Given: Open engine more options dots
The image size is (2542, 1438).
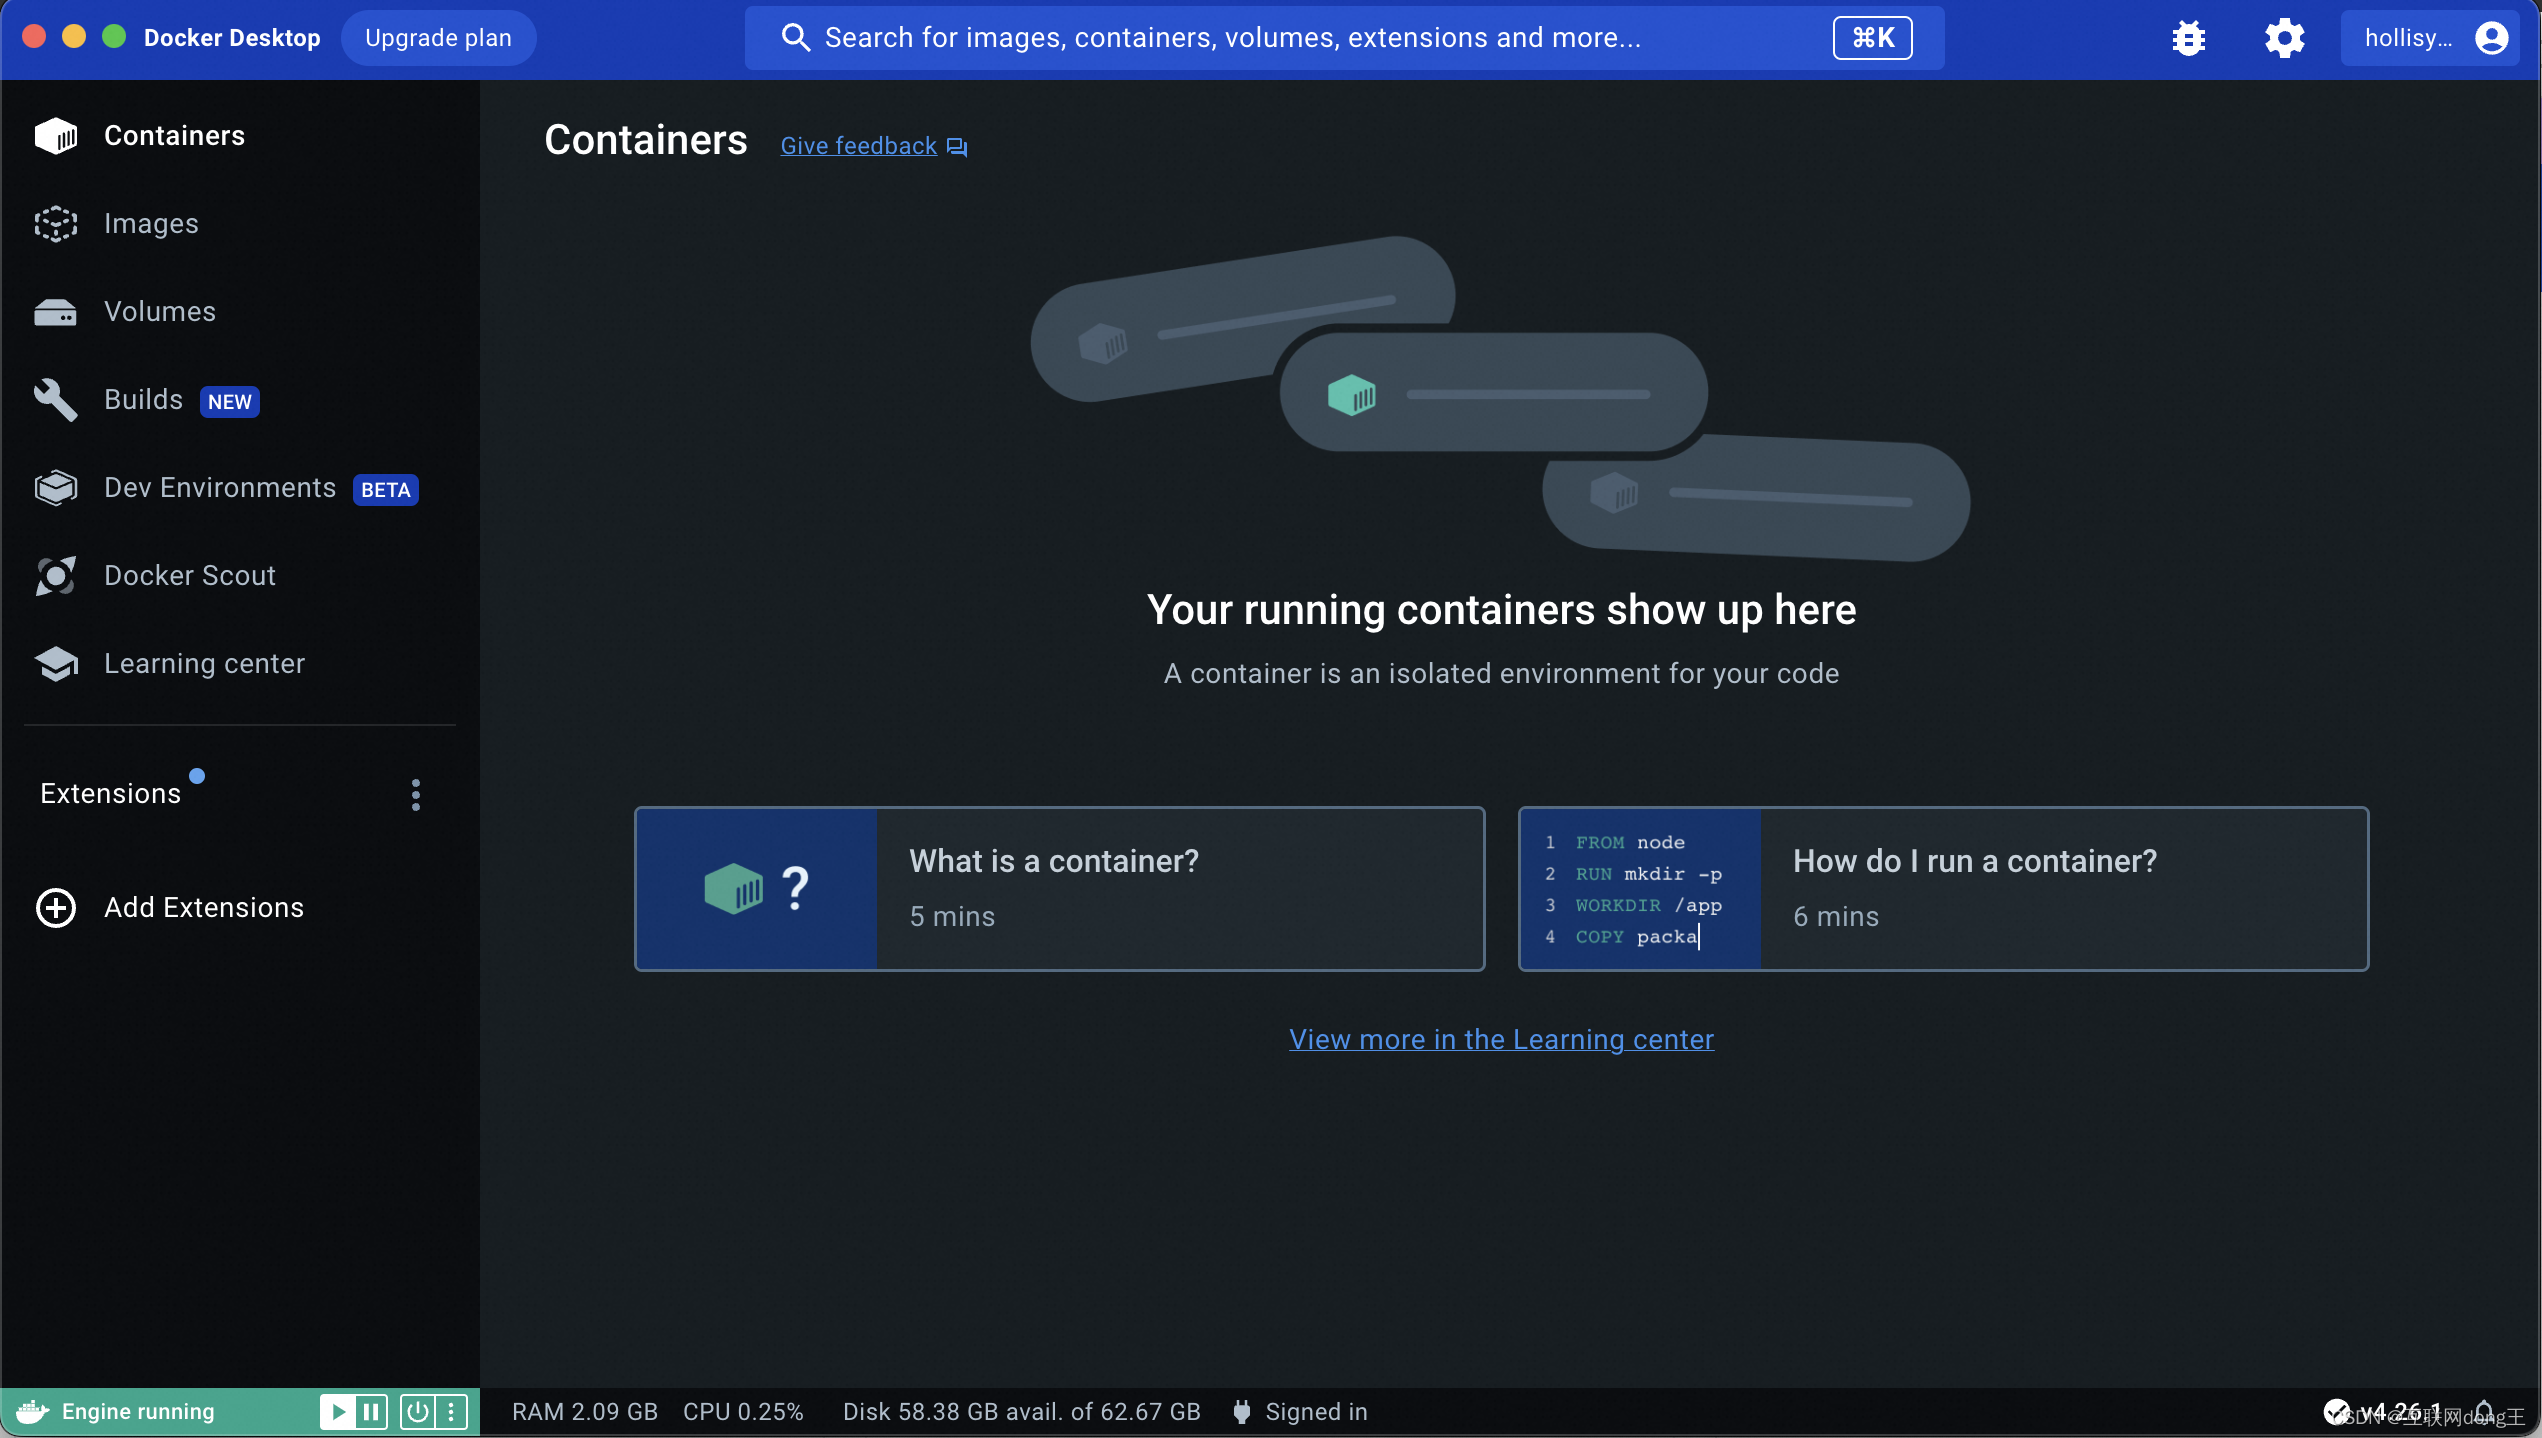Looking at the screenshot, I should (451, 1411).
